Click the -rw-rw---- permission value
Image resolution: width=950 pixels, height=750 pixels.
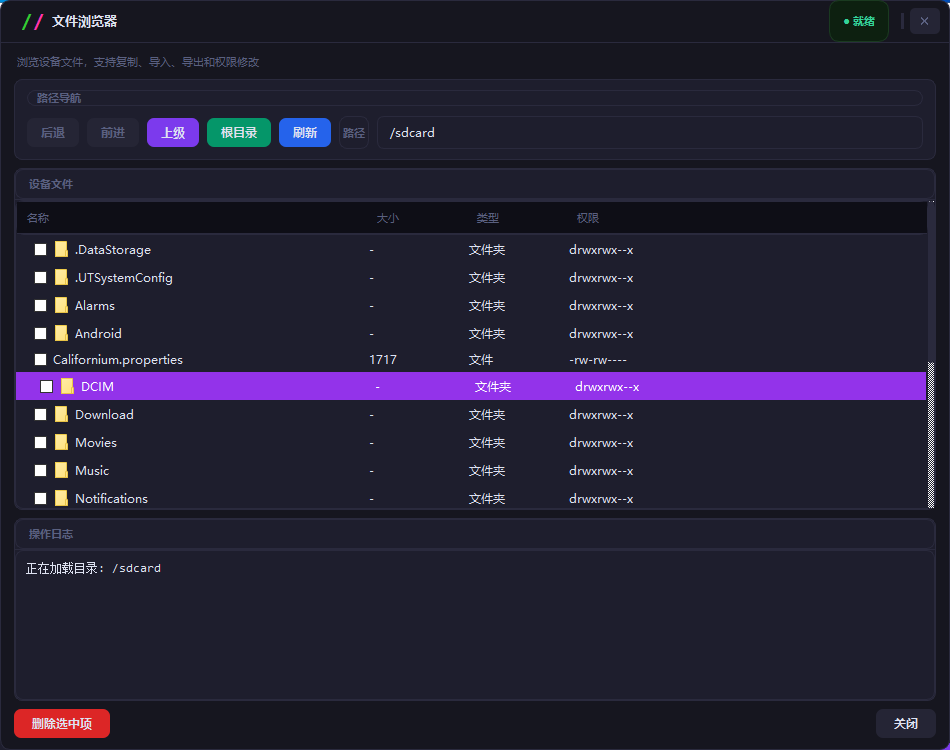(598, 360)
